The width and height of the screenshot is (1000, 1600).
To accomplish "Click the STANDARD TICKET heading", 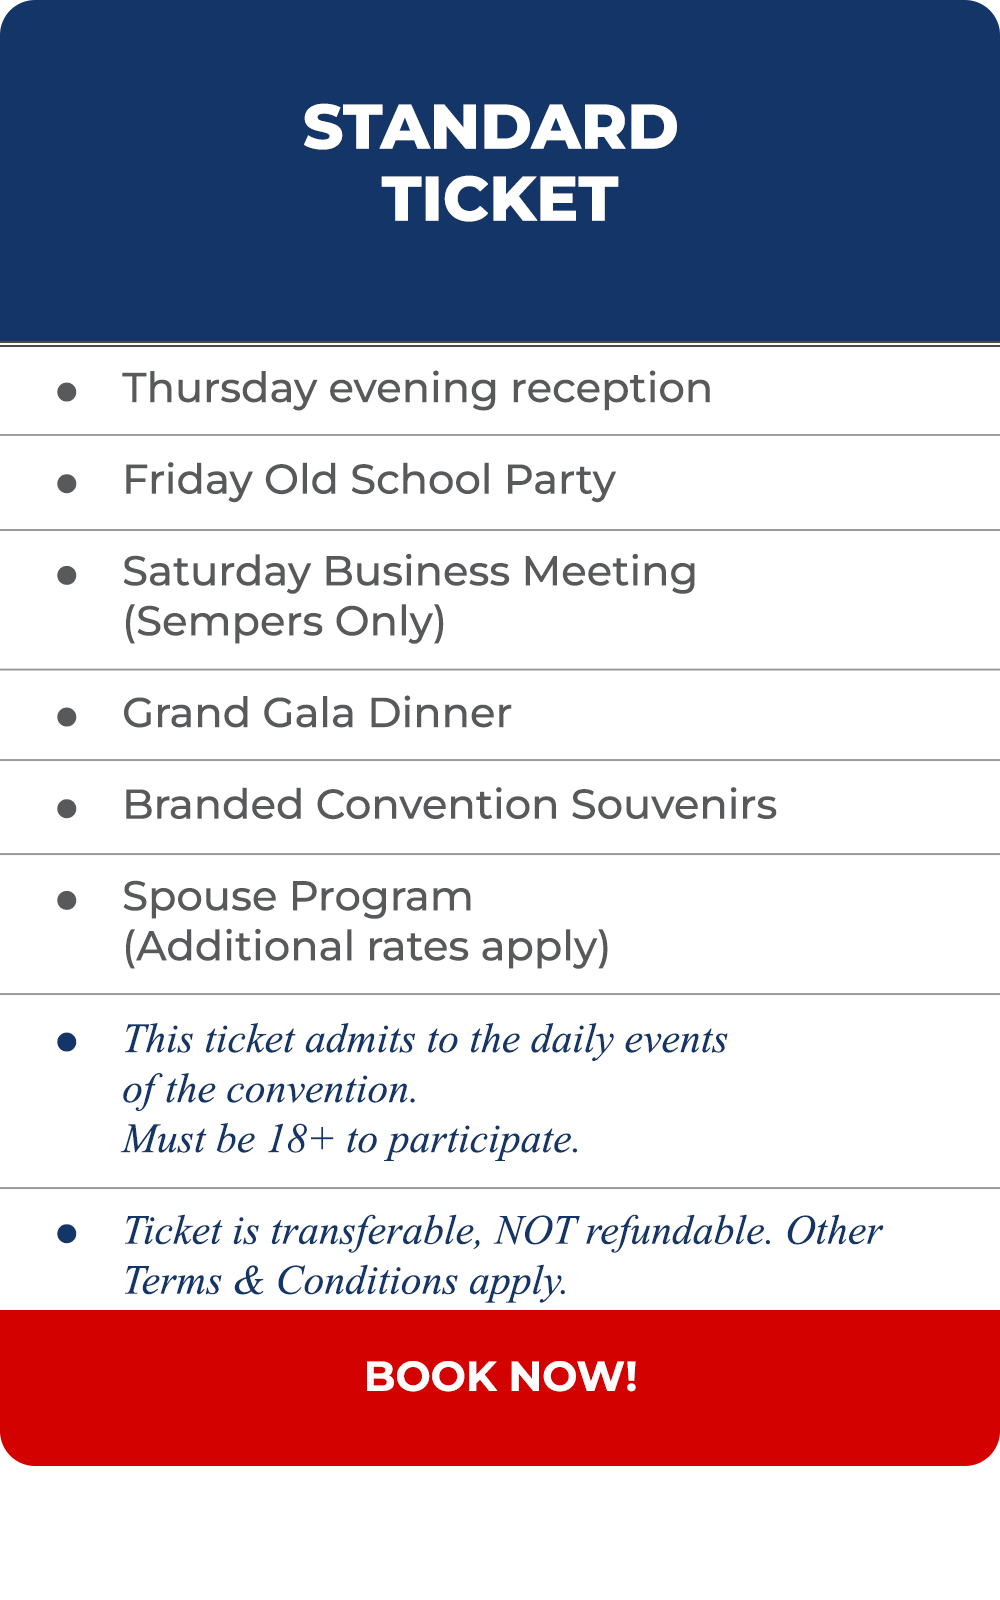I will [x=491, y=163].
